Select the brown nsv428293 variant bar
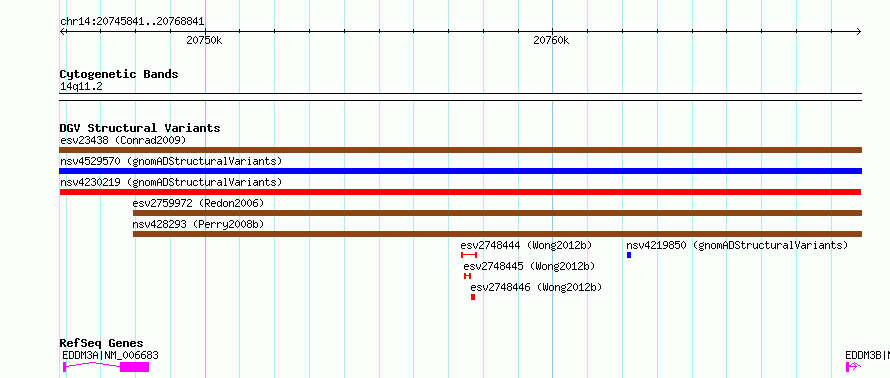Viewport: 890px width, 378px height. tap(497, 234)
